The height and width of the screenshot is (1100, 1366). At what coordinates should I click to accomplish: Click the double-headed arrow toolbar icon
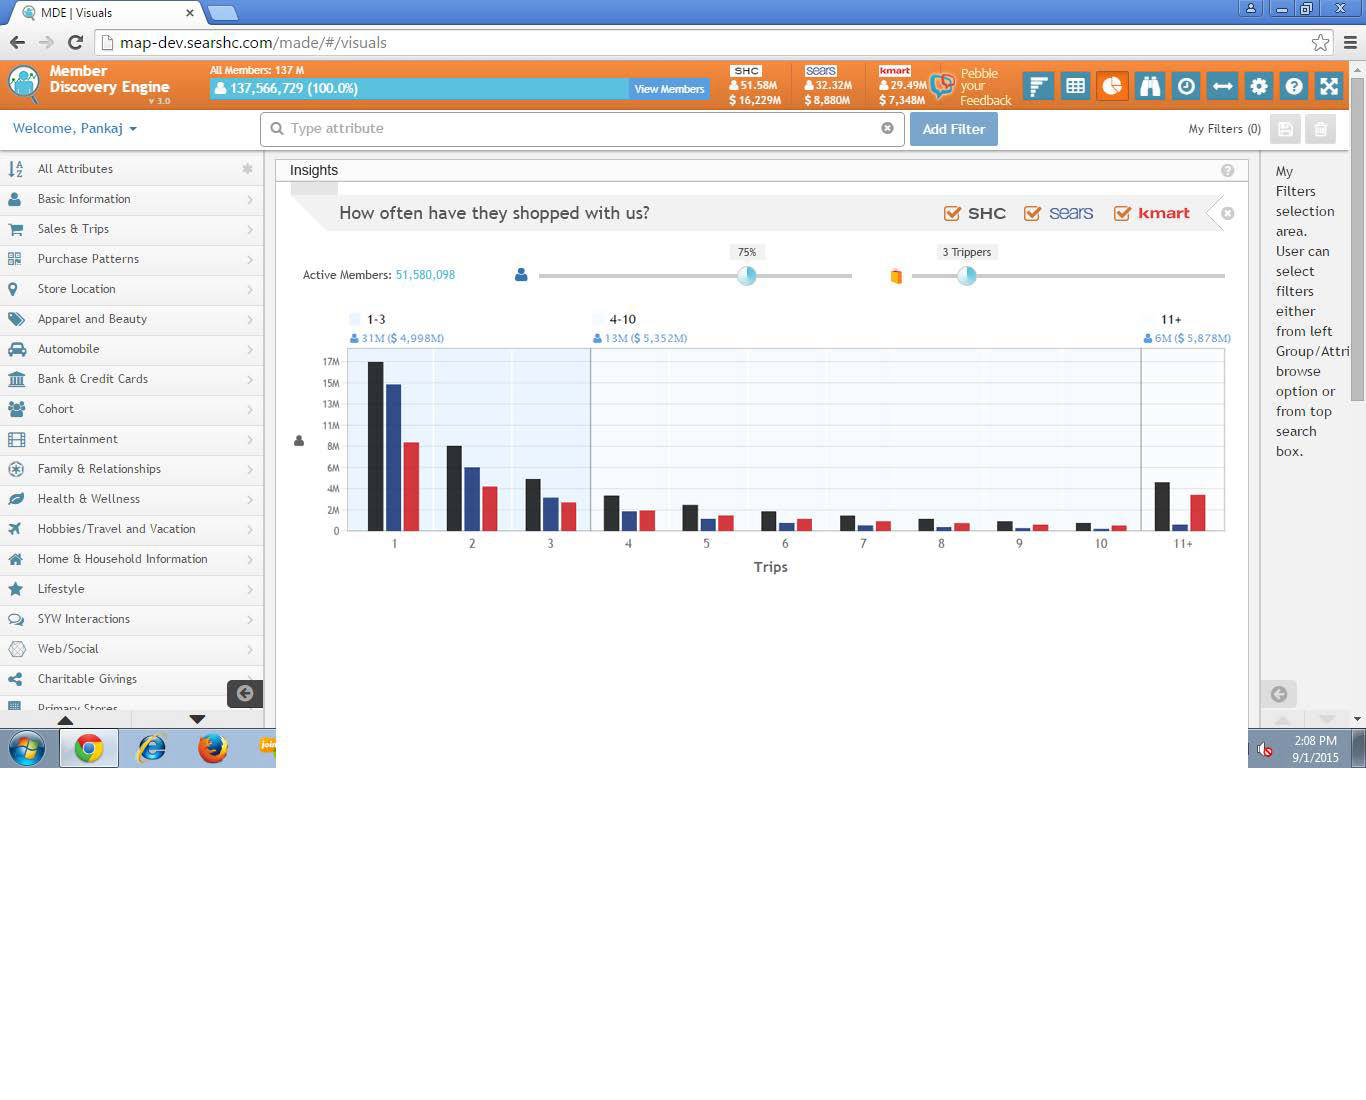coord(1222,87)
